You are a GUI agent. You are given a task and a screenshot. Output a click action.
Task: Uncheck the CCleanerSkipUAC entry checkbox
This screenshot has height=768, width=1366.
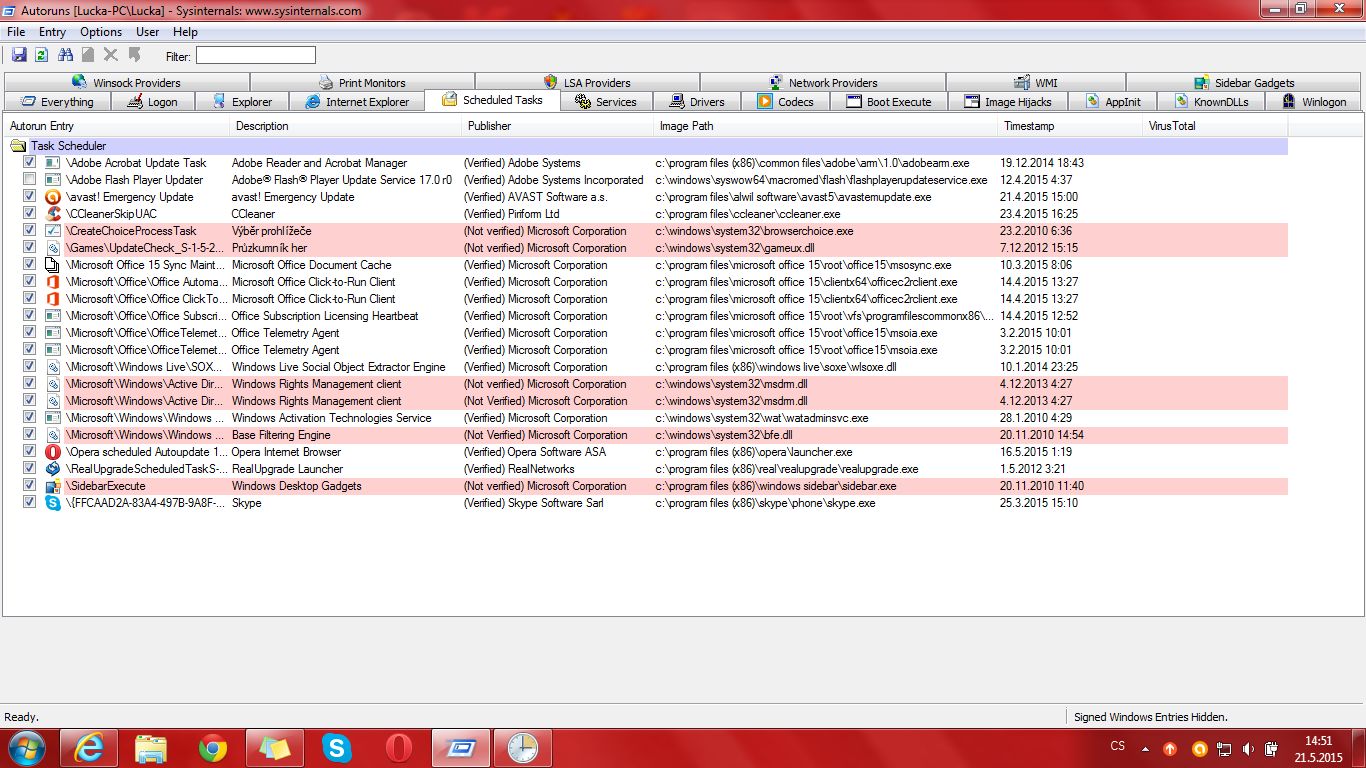coord(30,213)
